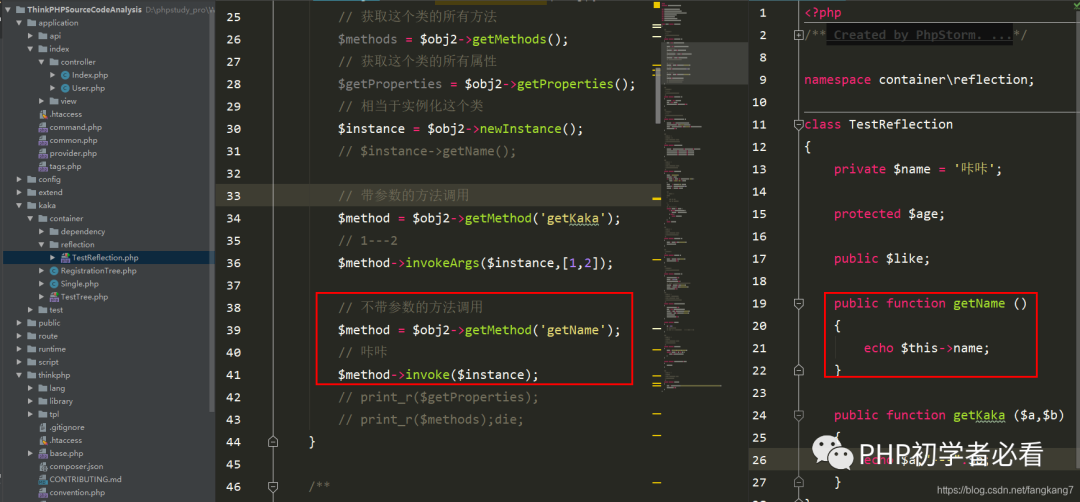Click the TestTree.php file icon
Image resolution: width=1080 pixels, height=502 pixels.
54,297
